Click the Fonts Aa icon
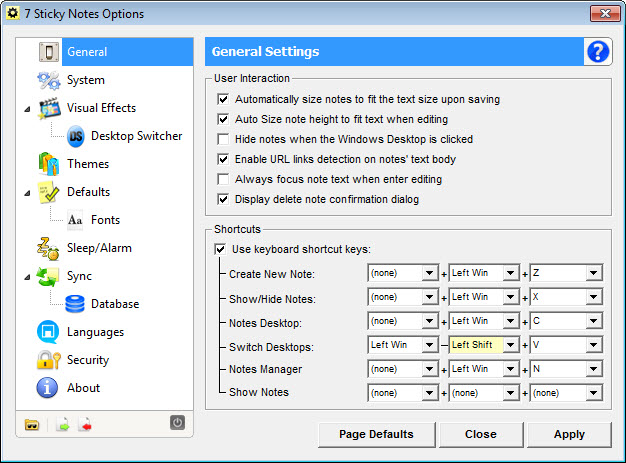The image size is (626, 463). (75, 220)
